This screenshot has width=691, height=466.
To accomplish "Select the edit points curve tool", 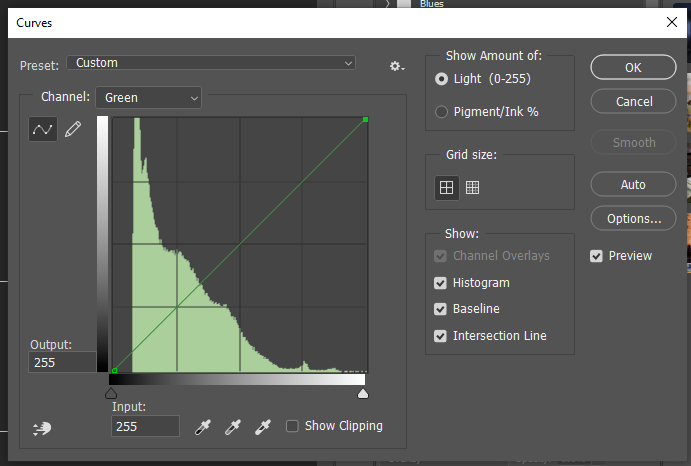I will tap(43, 129).
